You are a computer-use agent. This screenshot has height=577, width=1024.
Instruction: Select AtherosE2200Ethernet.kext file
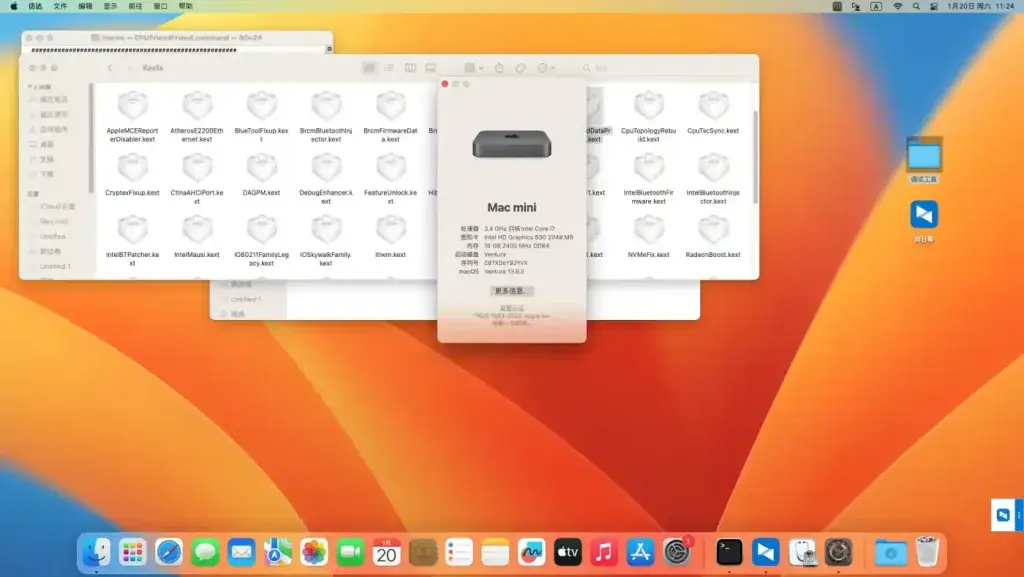point(197,117)
